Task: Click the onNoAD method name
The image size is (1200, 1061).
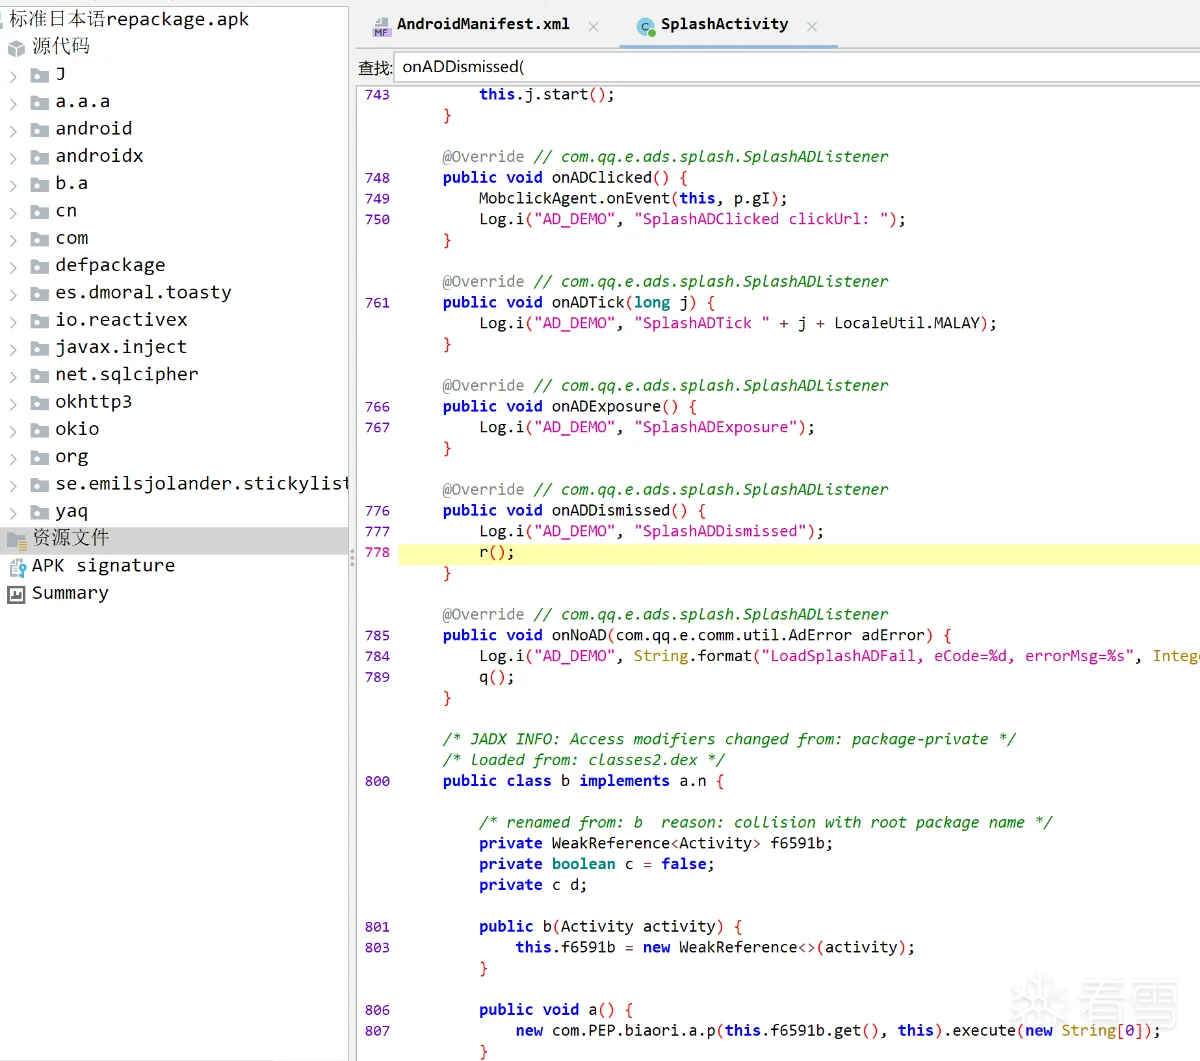Action: (579, 636)
